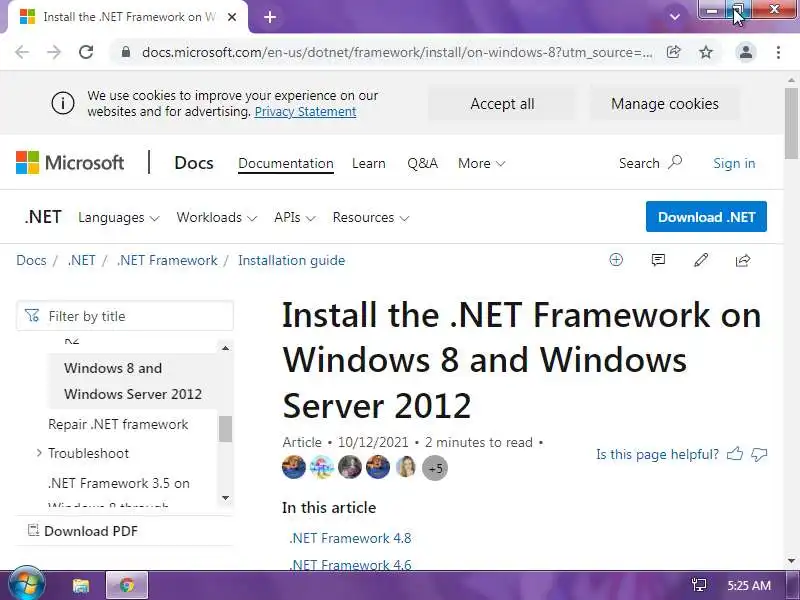
Task: Select Windows 8 and Windows Server 2012
Action: [133, 381]
